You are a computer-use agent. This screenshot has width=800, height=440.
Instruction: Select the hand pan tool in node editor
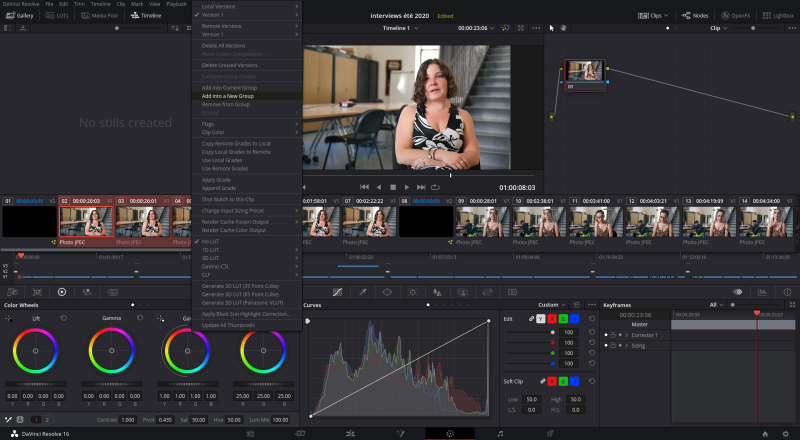click(564, 28)
